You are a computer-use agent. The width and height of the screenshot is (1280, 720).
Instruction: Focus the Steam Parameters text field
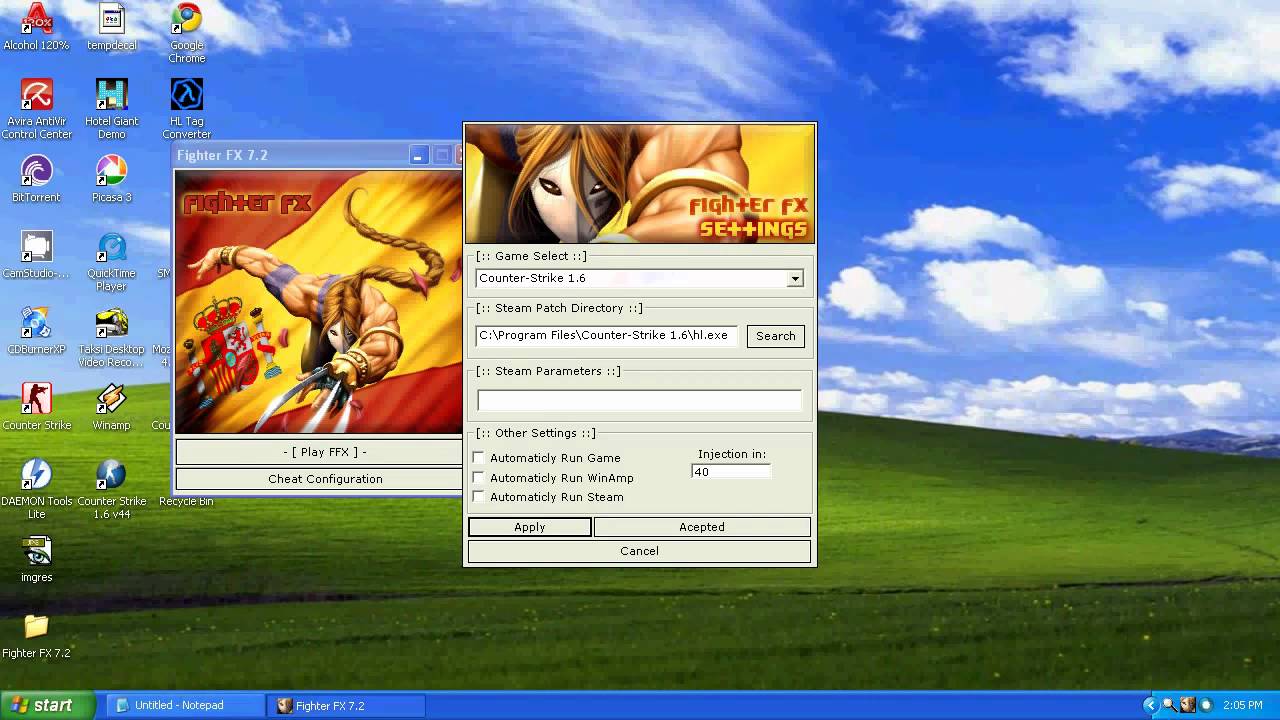tap(639, 401)
